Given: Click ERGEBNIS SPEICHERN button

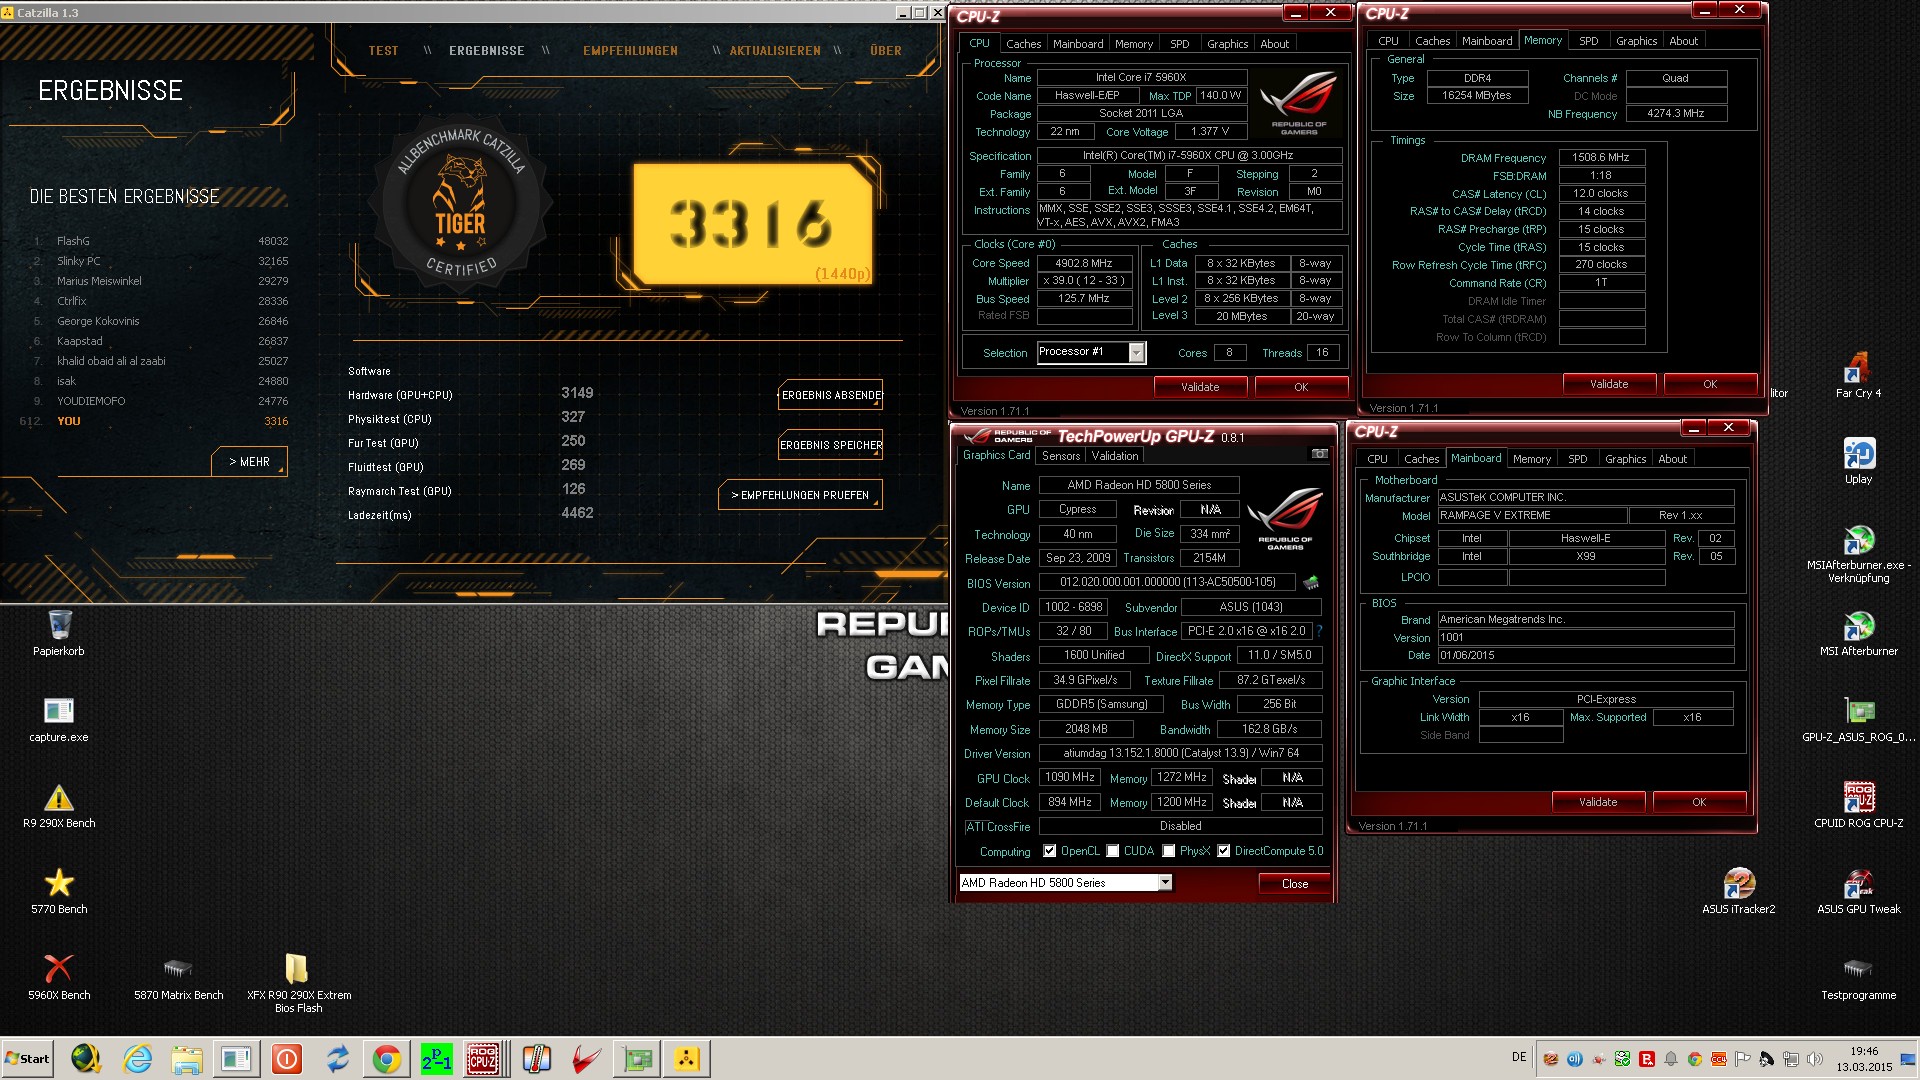Looking at the screenshot, I should click(831, 445).
